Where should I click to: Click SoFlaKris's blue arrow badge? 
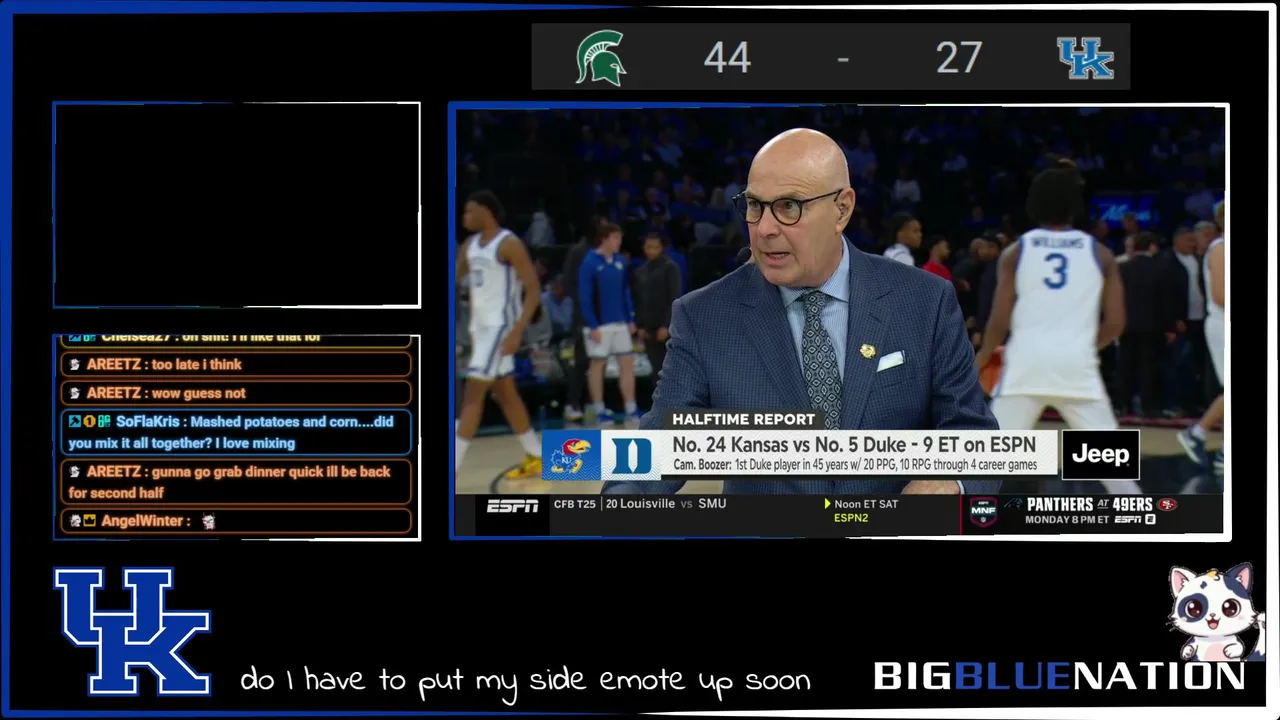point(75,422)
